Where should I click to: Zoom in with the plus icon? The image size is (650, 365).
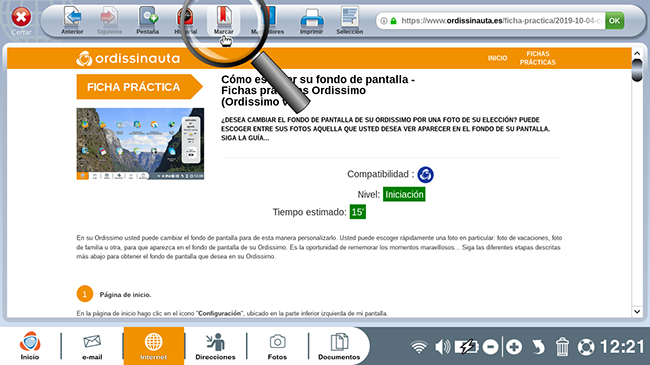514,347
